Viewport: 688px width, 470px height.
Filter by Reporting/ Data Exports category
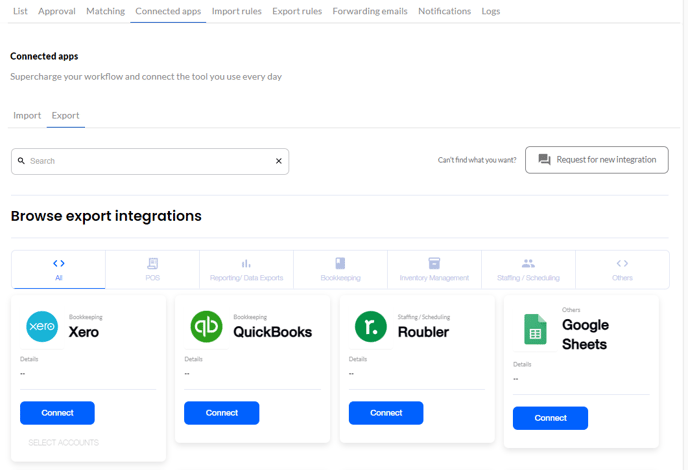coord(246,269)
